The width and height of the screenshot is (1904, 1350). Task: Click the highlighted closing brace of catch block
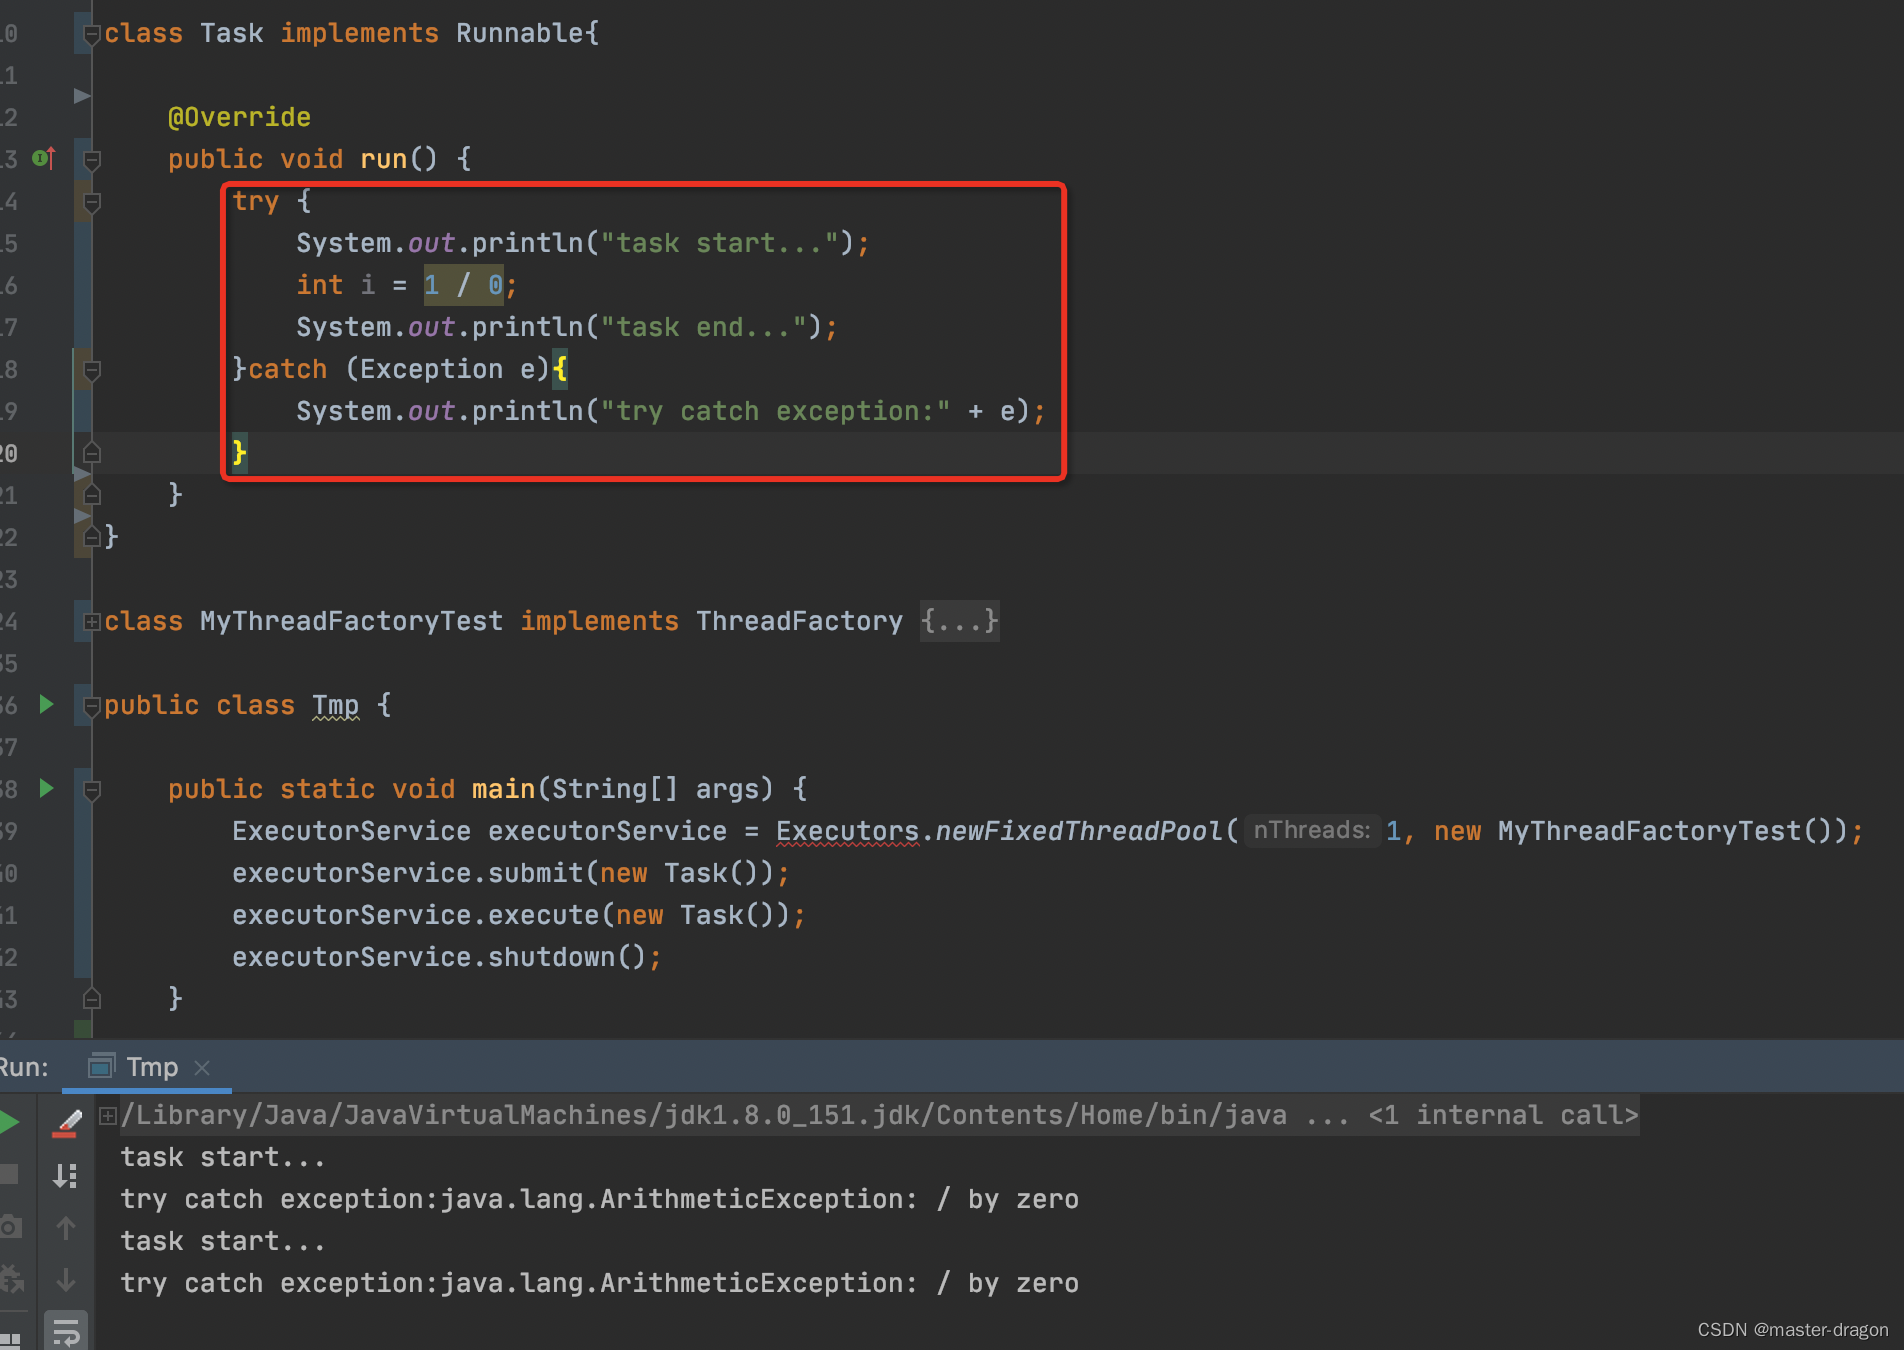pyautogui.click(x=239, y=453)
